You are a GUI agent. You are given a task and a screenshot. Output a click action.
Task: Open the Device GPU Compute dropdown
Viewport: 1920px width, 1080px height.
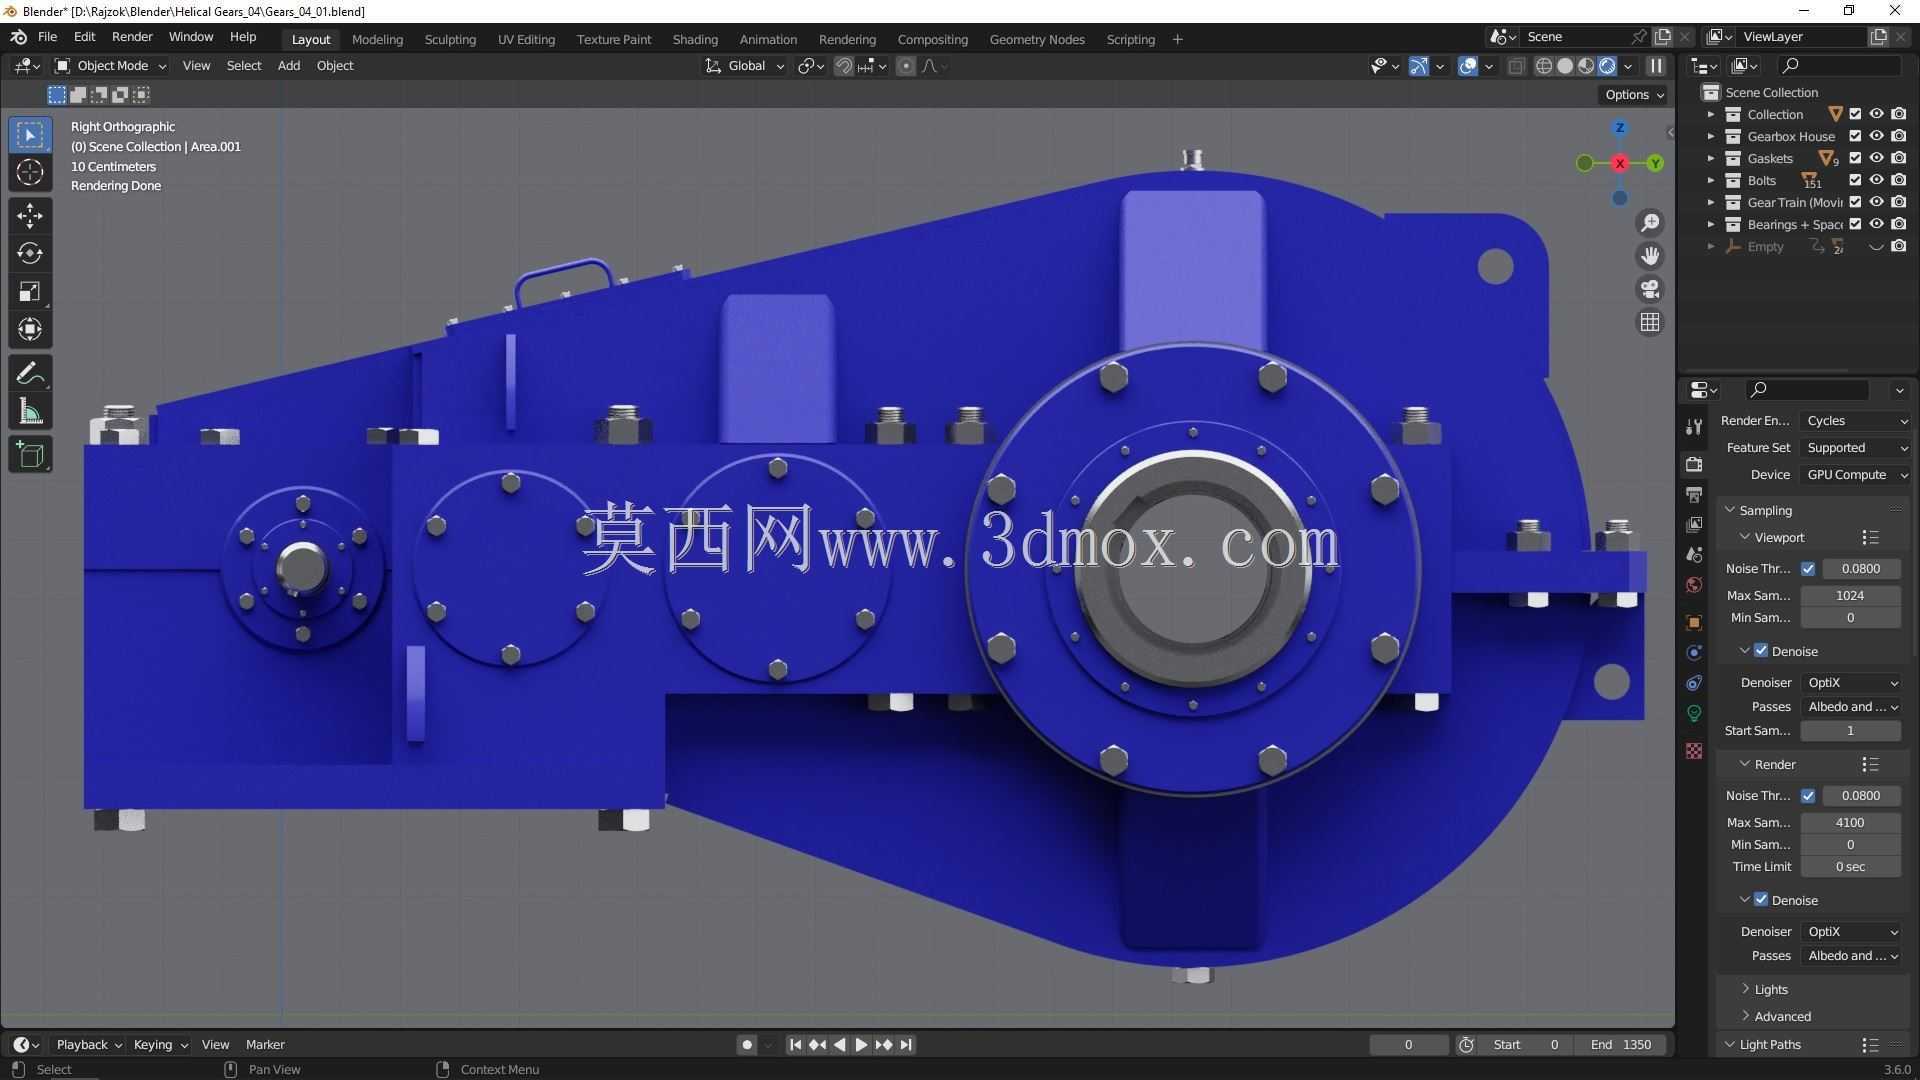pyautogui.click(x=1856, y=475)
